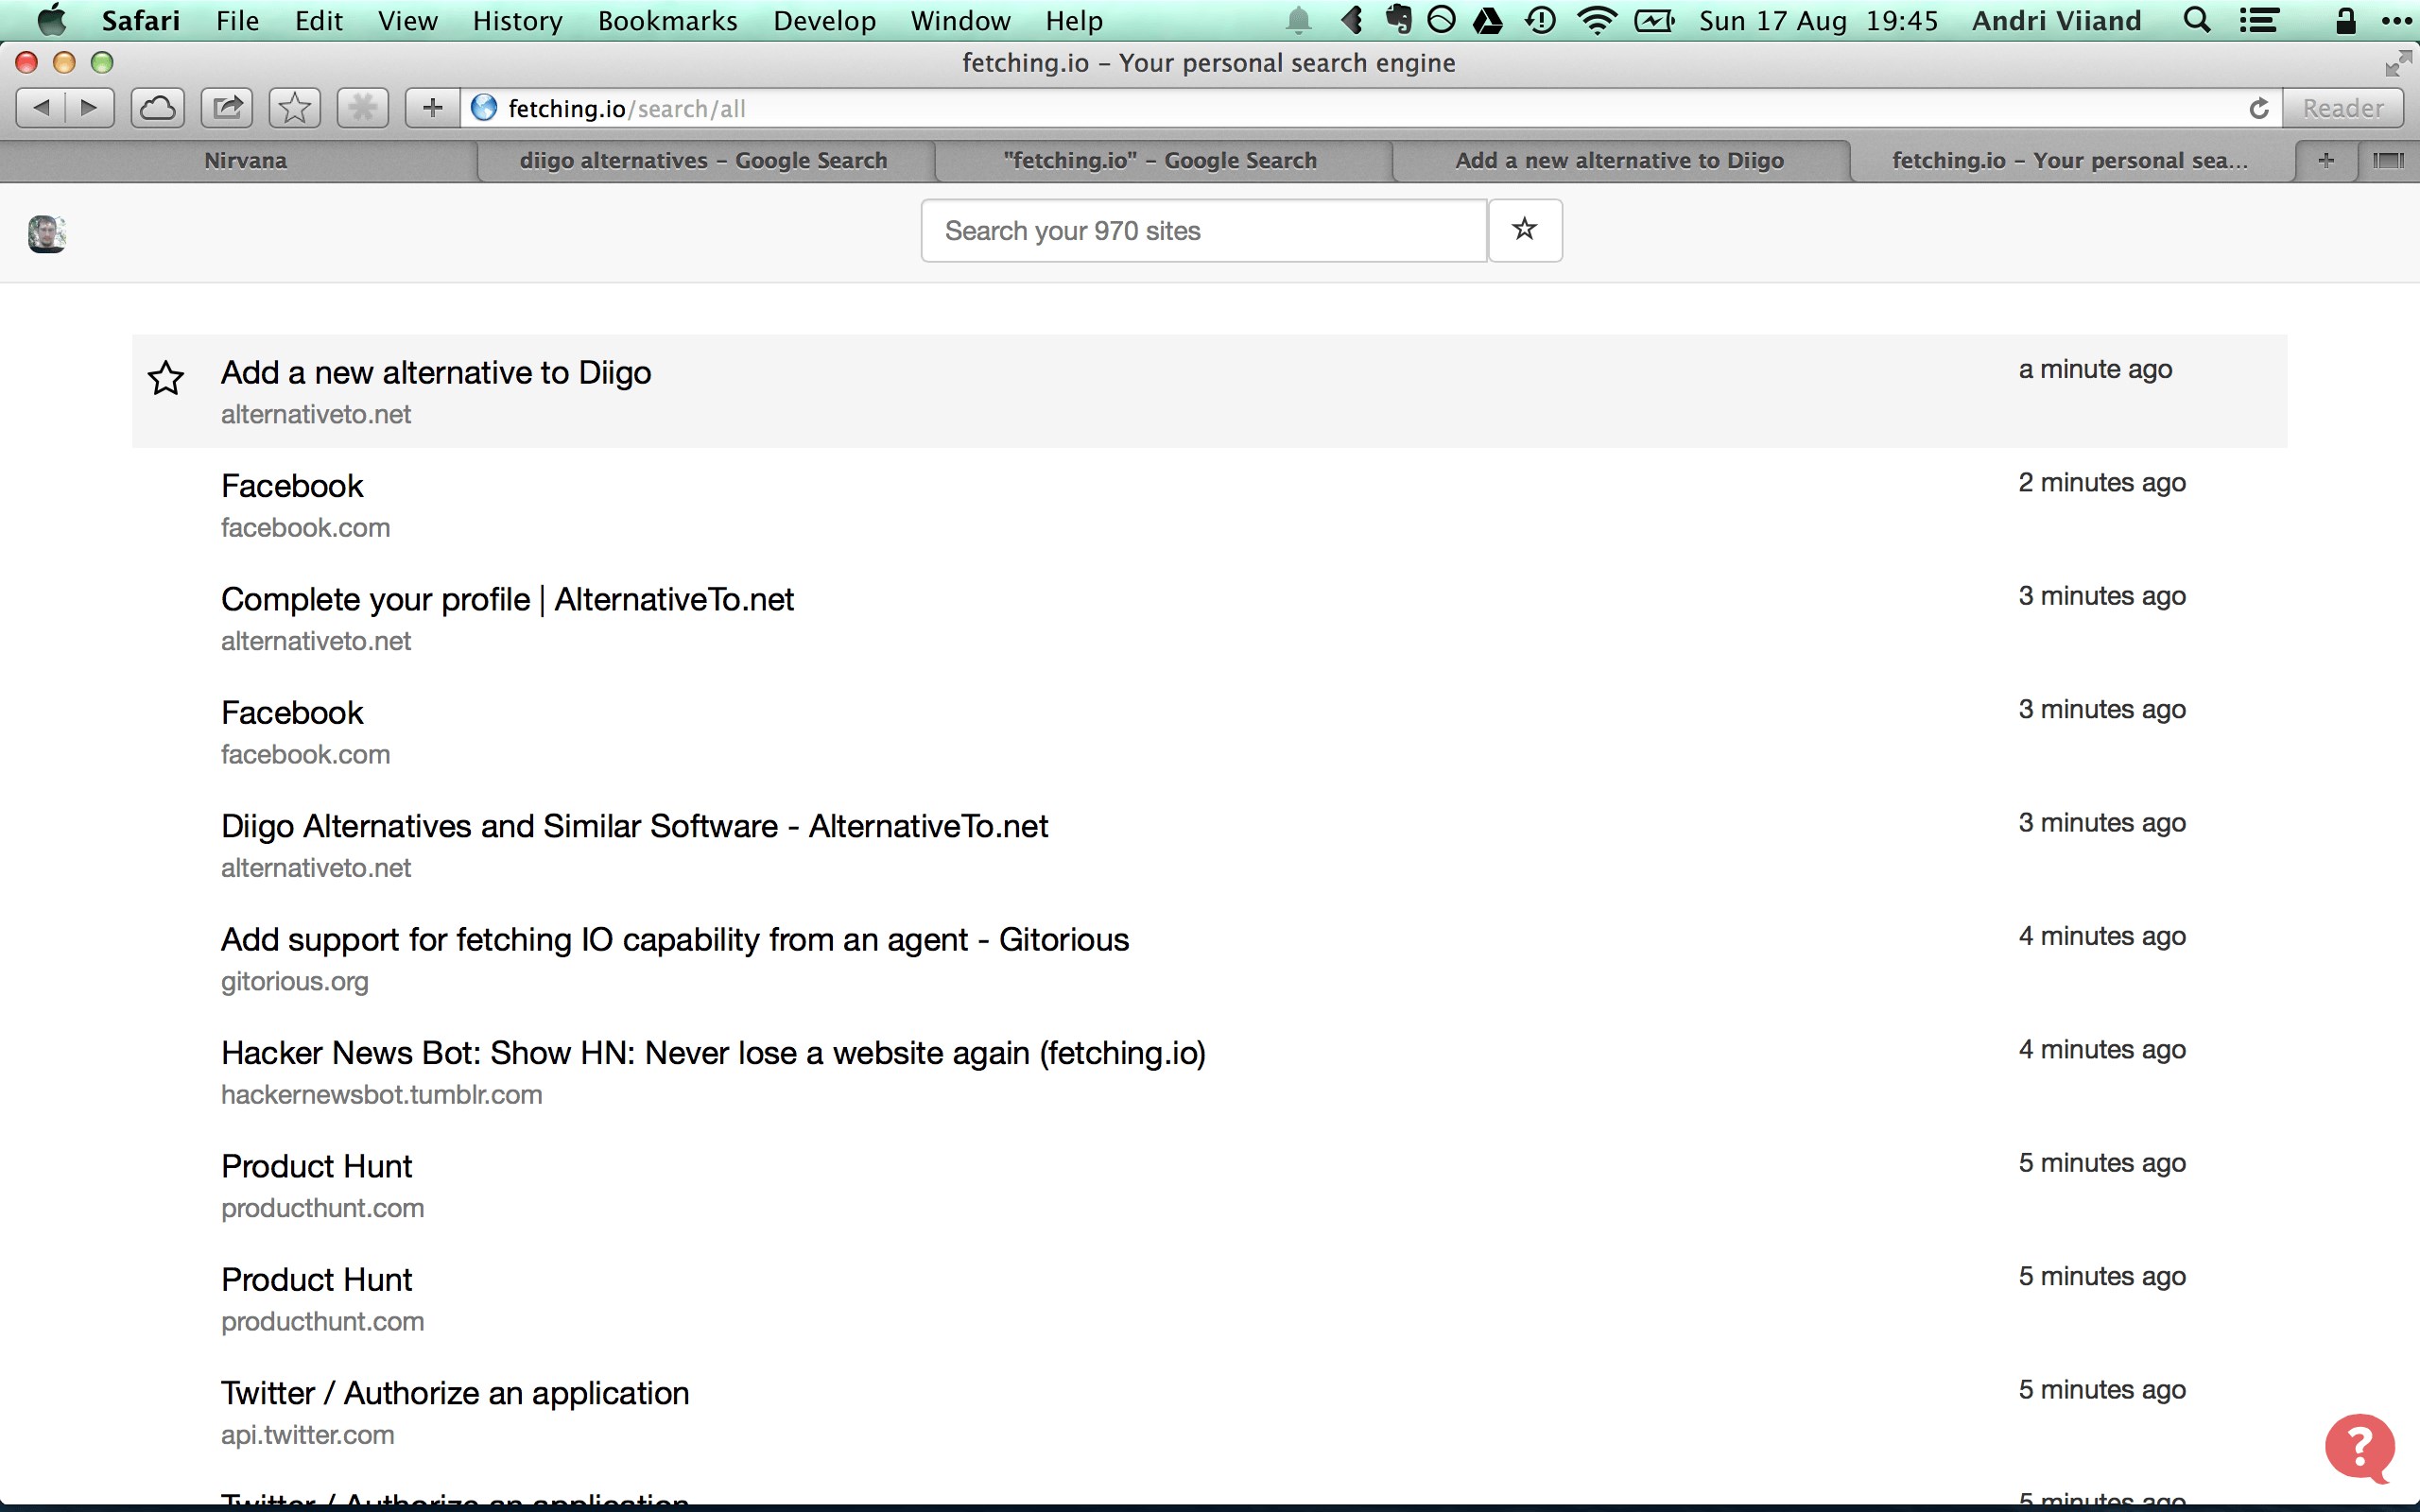2420x1512 pixels.
Task: Open the Wi-Fi status menu
Action: pyautogui.click(x=1597, y=20)
